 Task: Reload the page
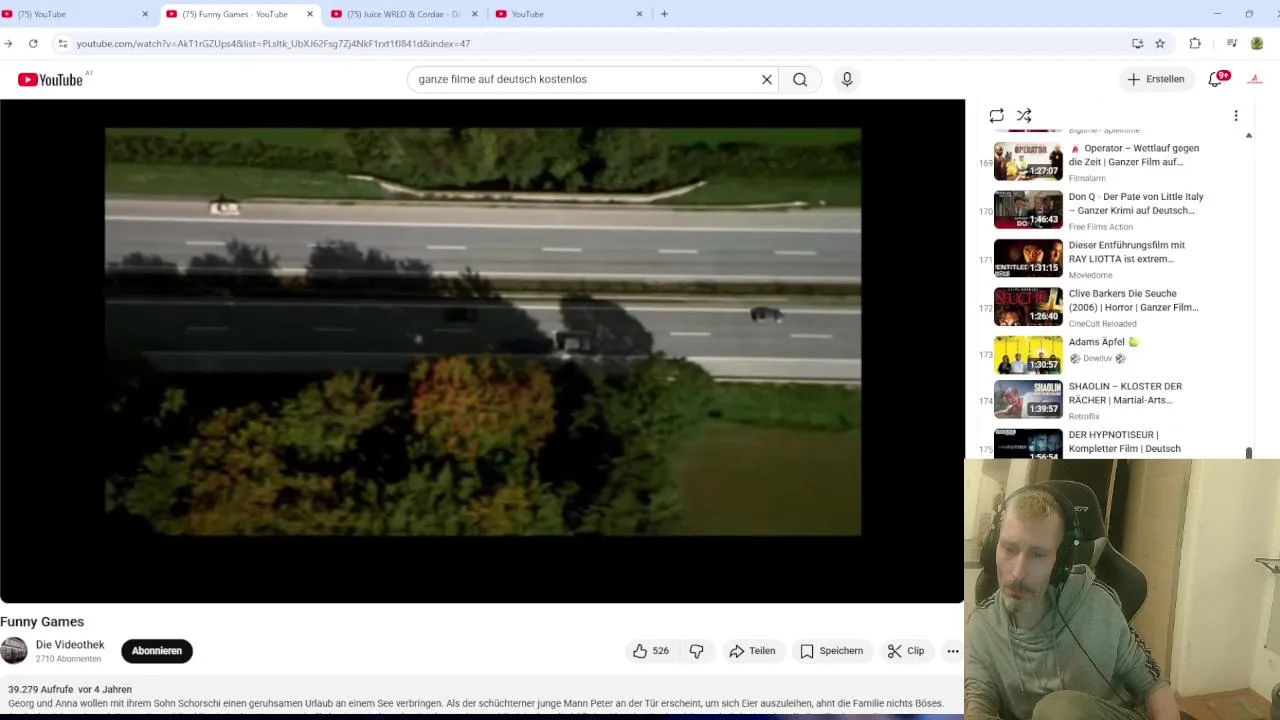click(33, 43)
